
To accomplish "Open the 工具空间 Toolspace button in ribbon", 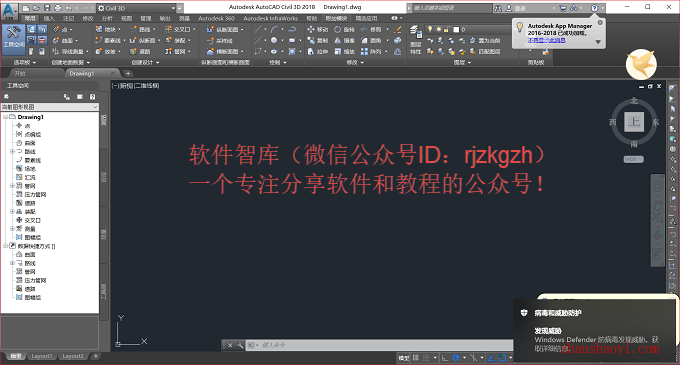I will [x=13, y=39].
